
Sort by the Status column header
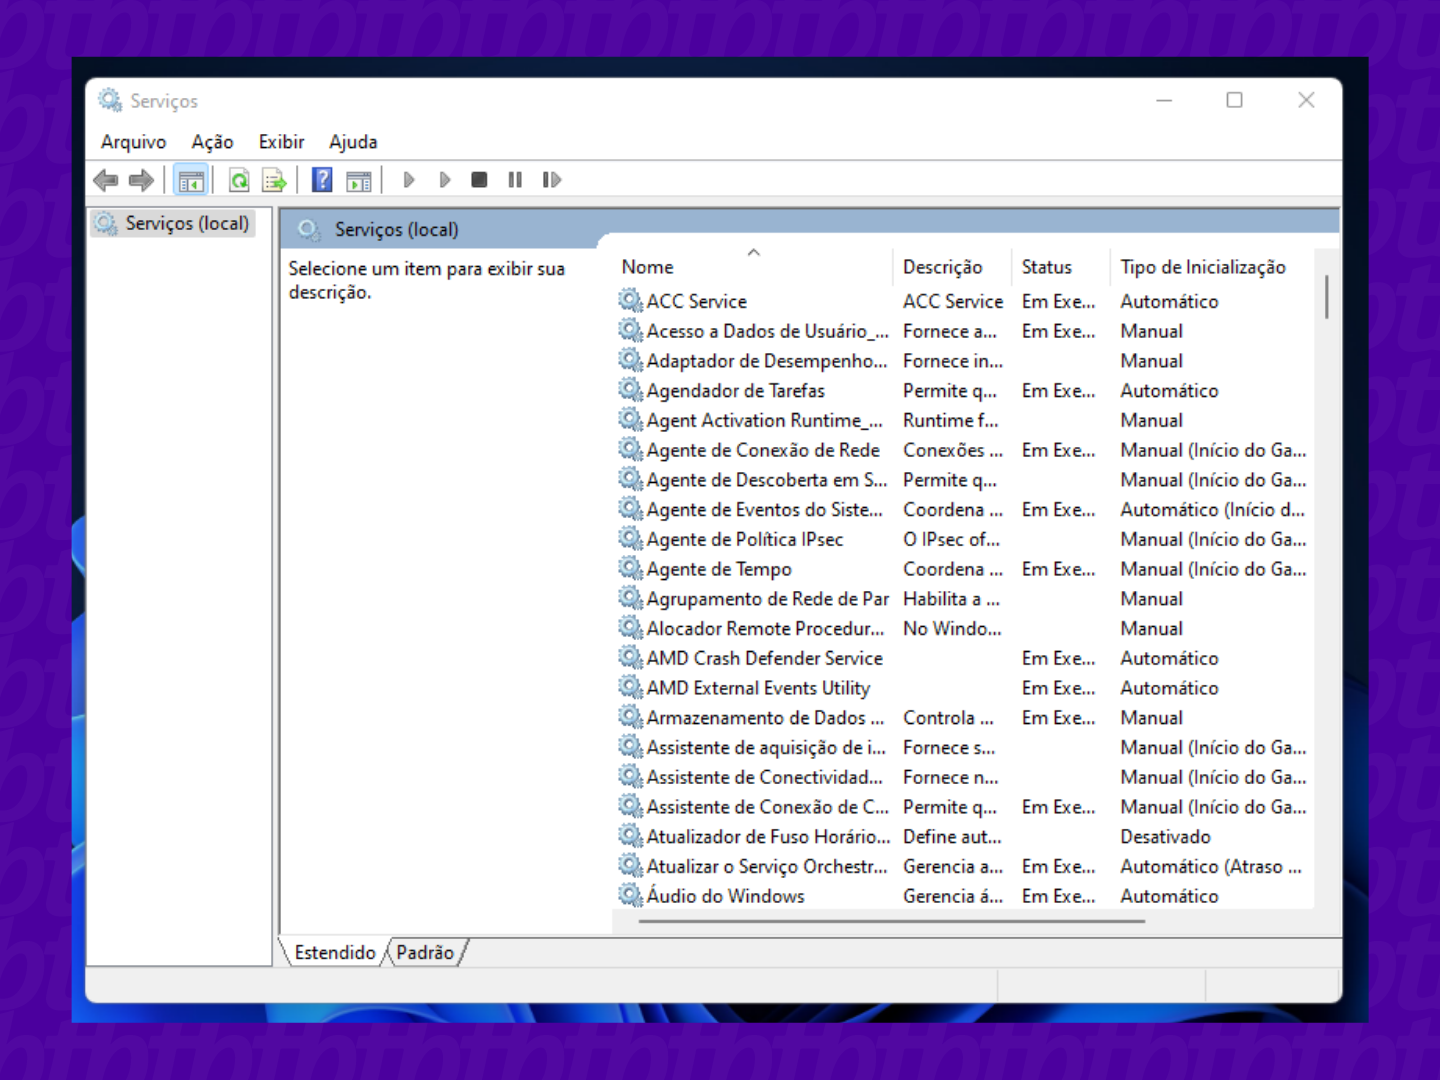pos(1046,267)
